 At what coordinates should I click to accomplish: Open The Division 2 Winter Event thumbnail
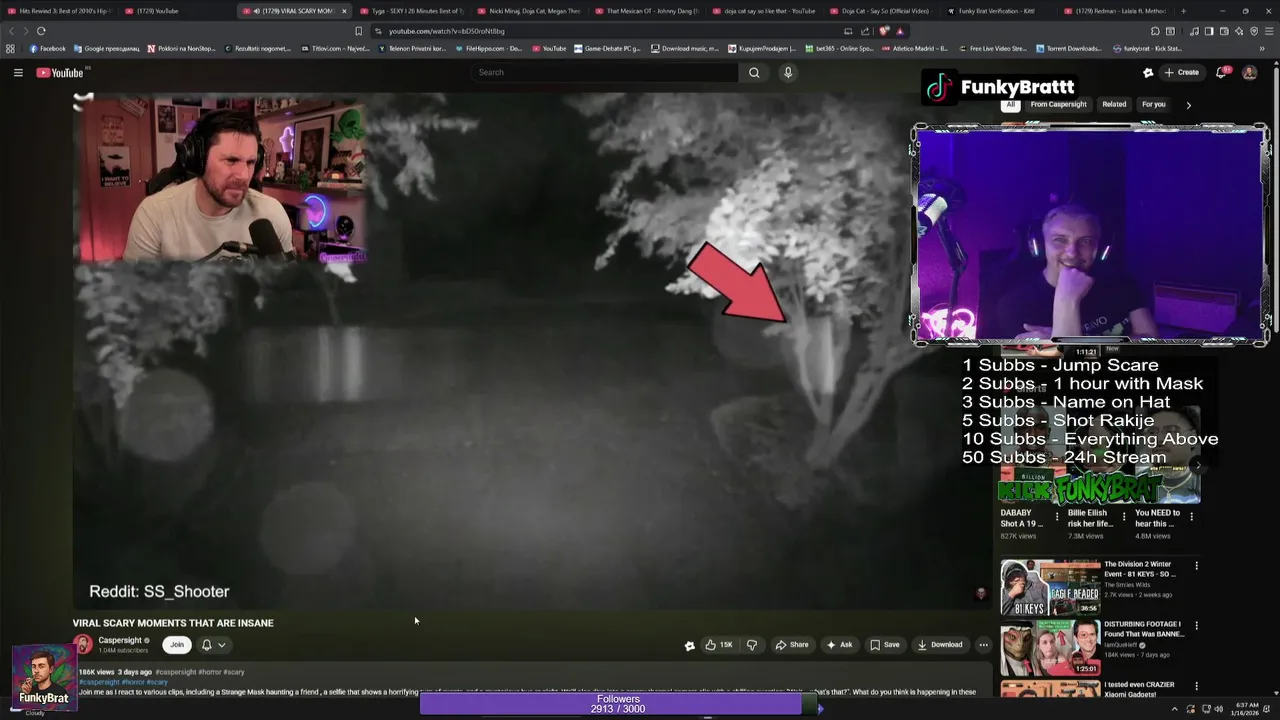click(x=1050, y=587)
